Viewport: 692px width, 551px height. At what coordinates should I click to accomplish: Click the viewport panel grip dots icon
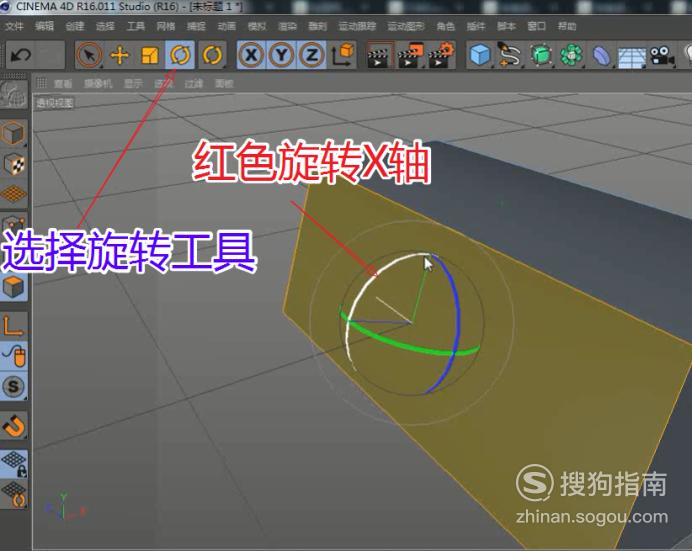[x=41, y=82]
